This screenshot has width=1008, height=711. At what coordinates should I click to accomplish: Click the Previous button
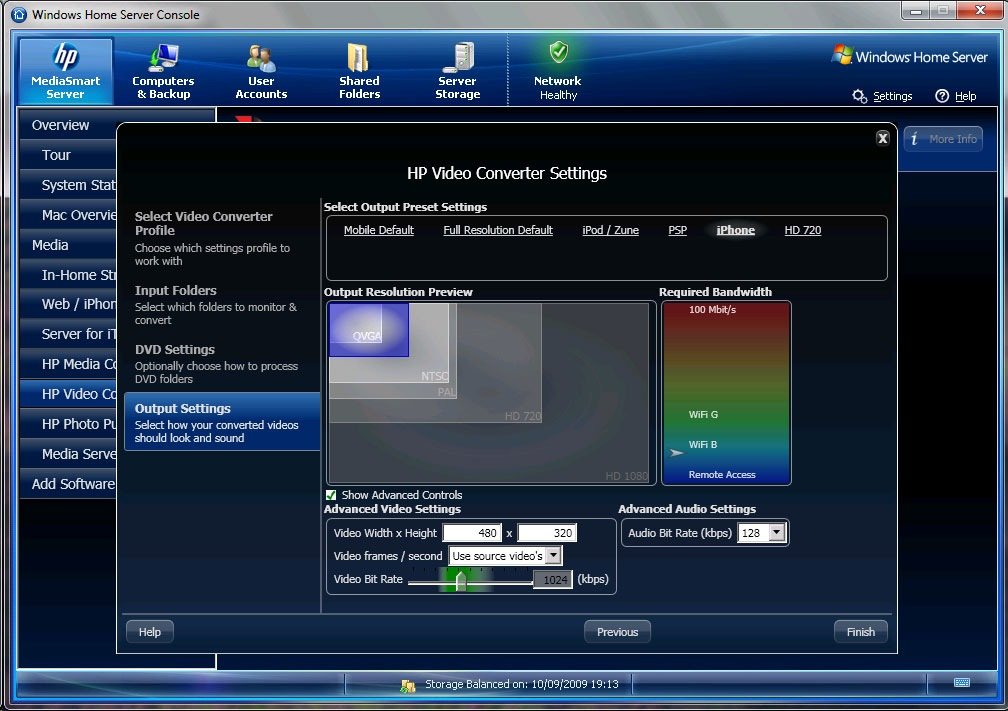[617, 632]
